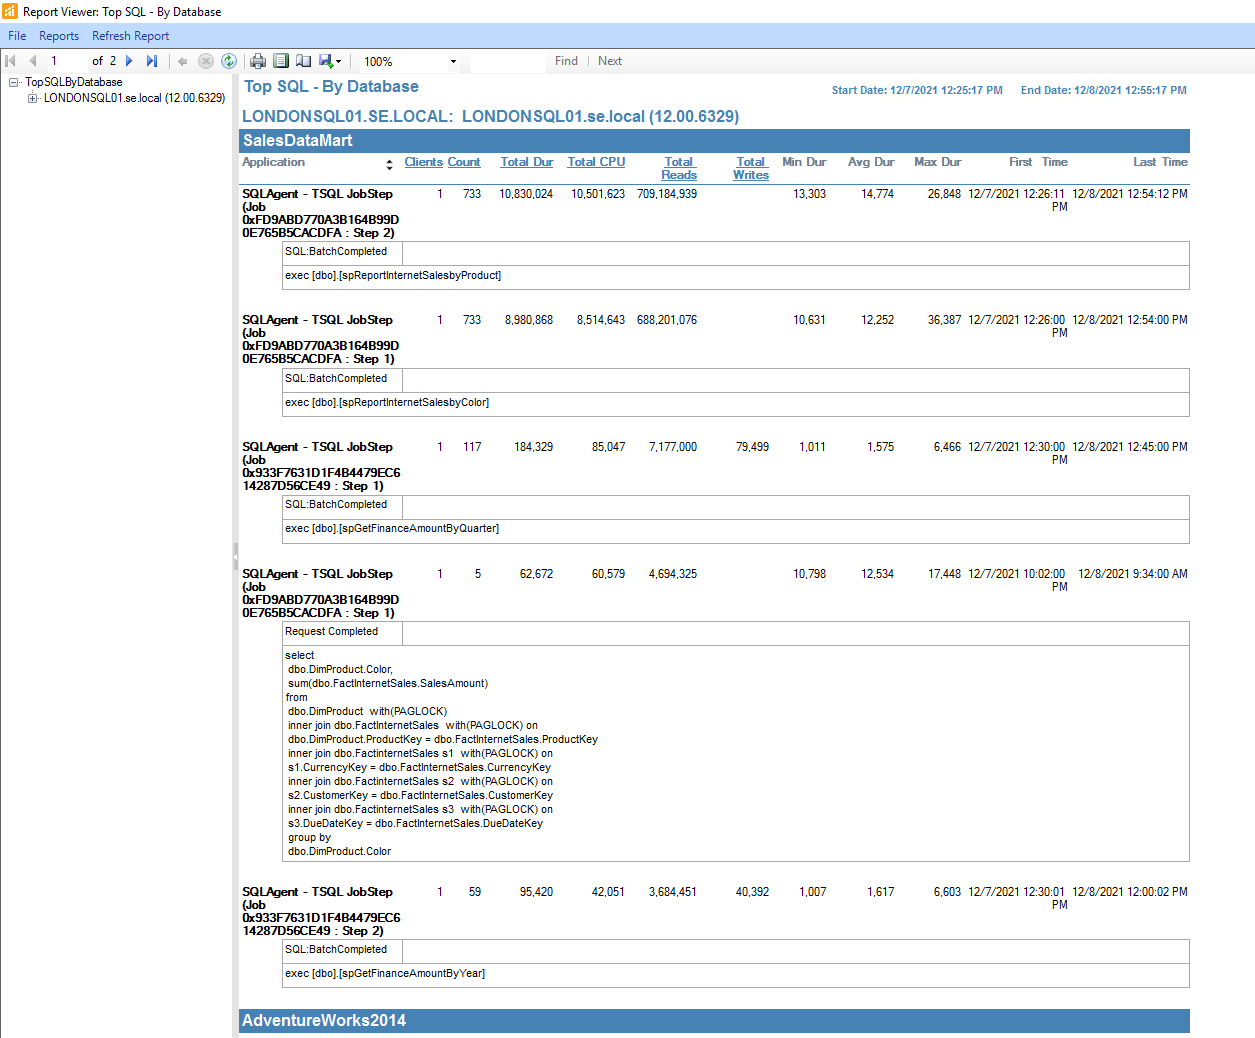Image resolution: width=1255 pixels, height=1038 pixels.
Task: Click the current page number field
Action: 66,61
